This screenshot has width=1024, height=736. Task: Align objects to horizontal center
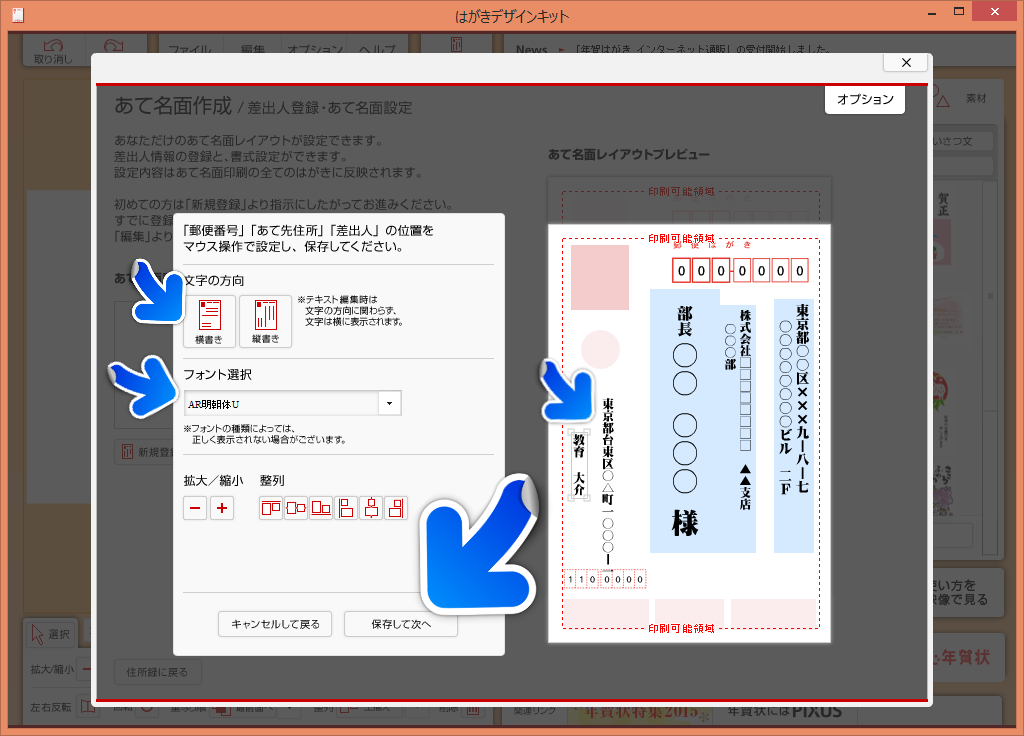click(x=371, y=508)
